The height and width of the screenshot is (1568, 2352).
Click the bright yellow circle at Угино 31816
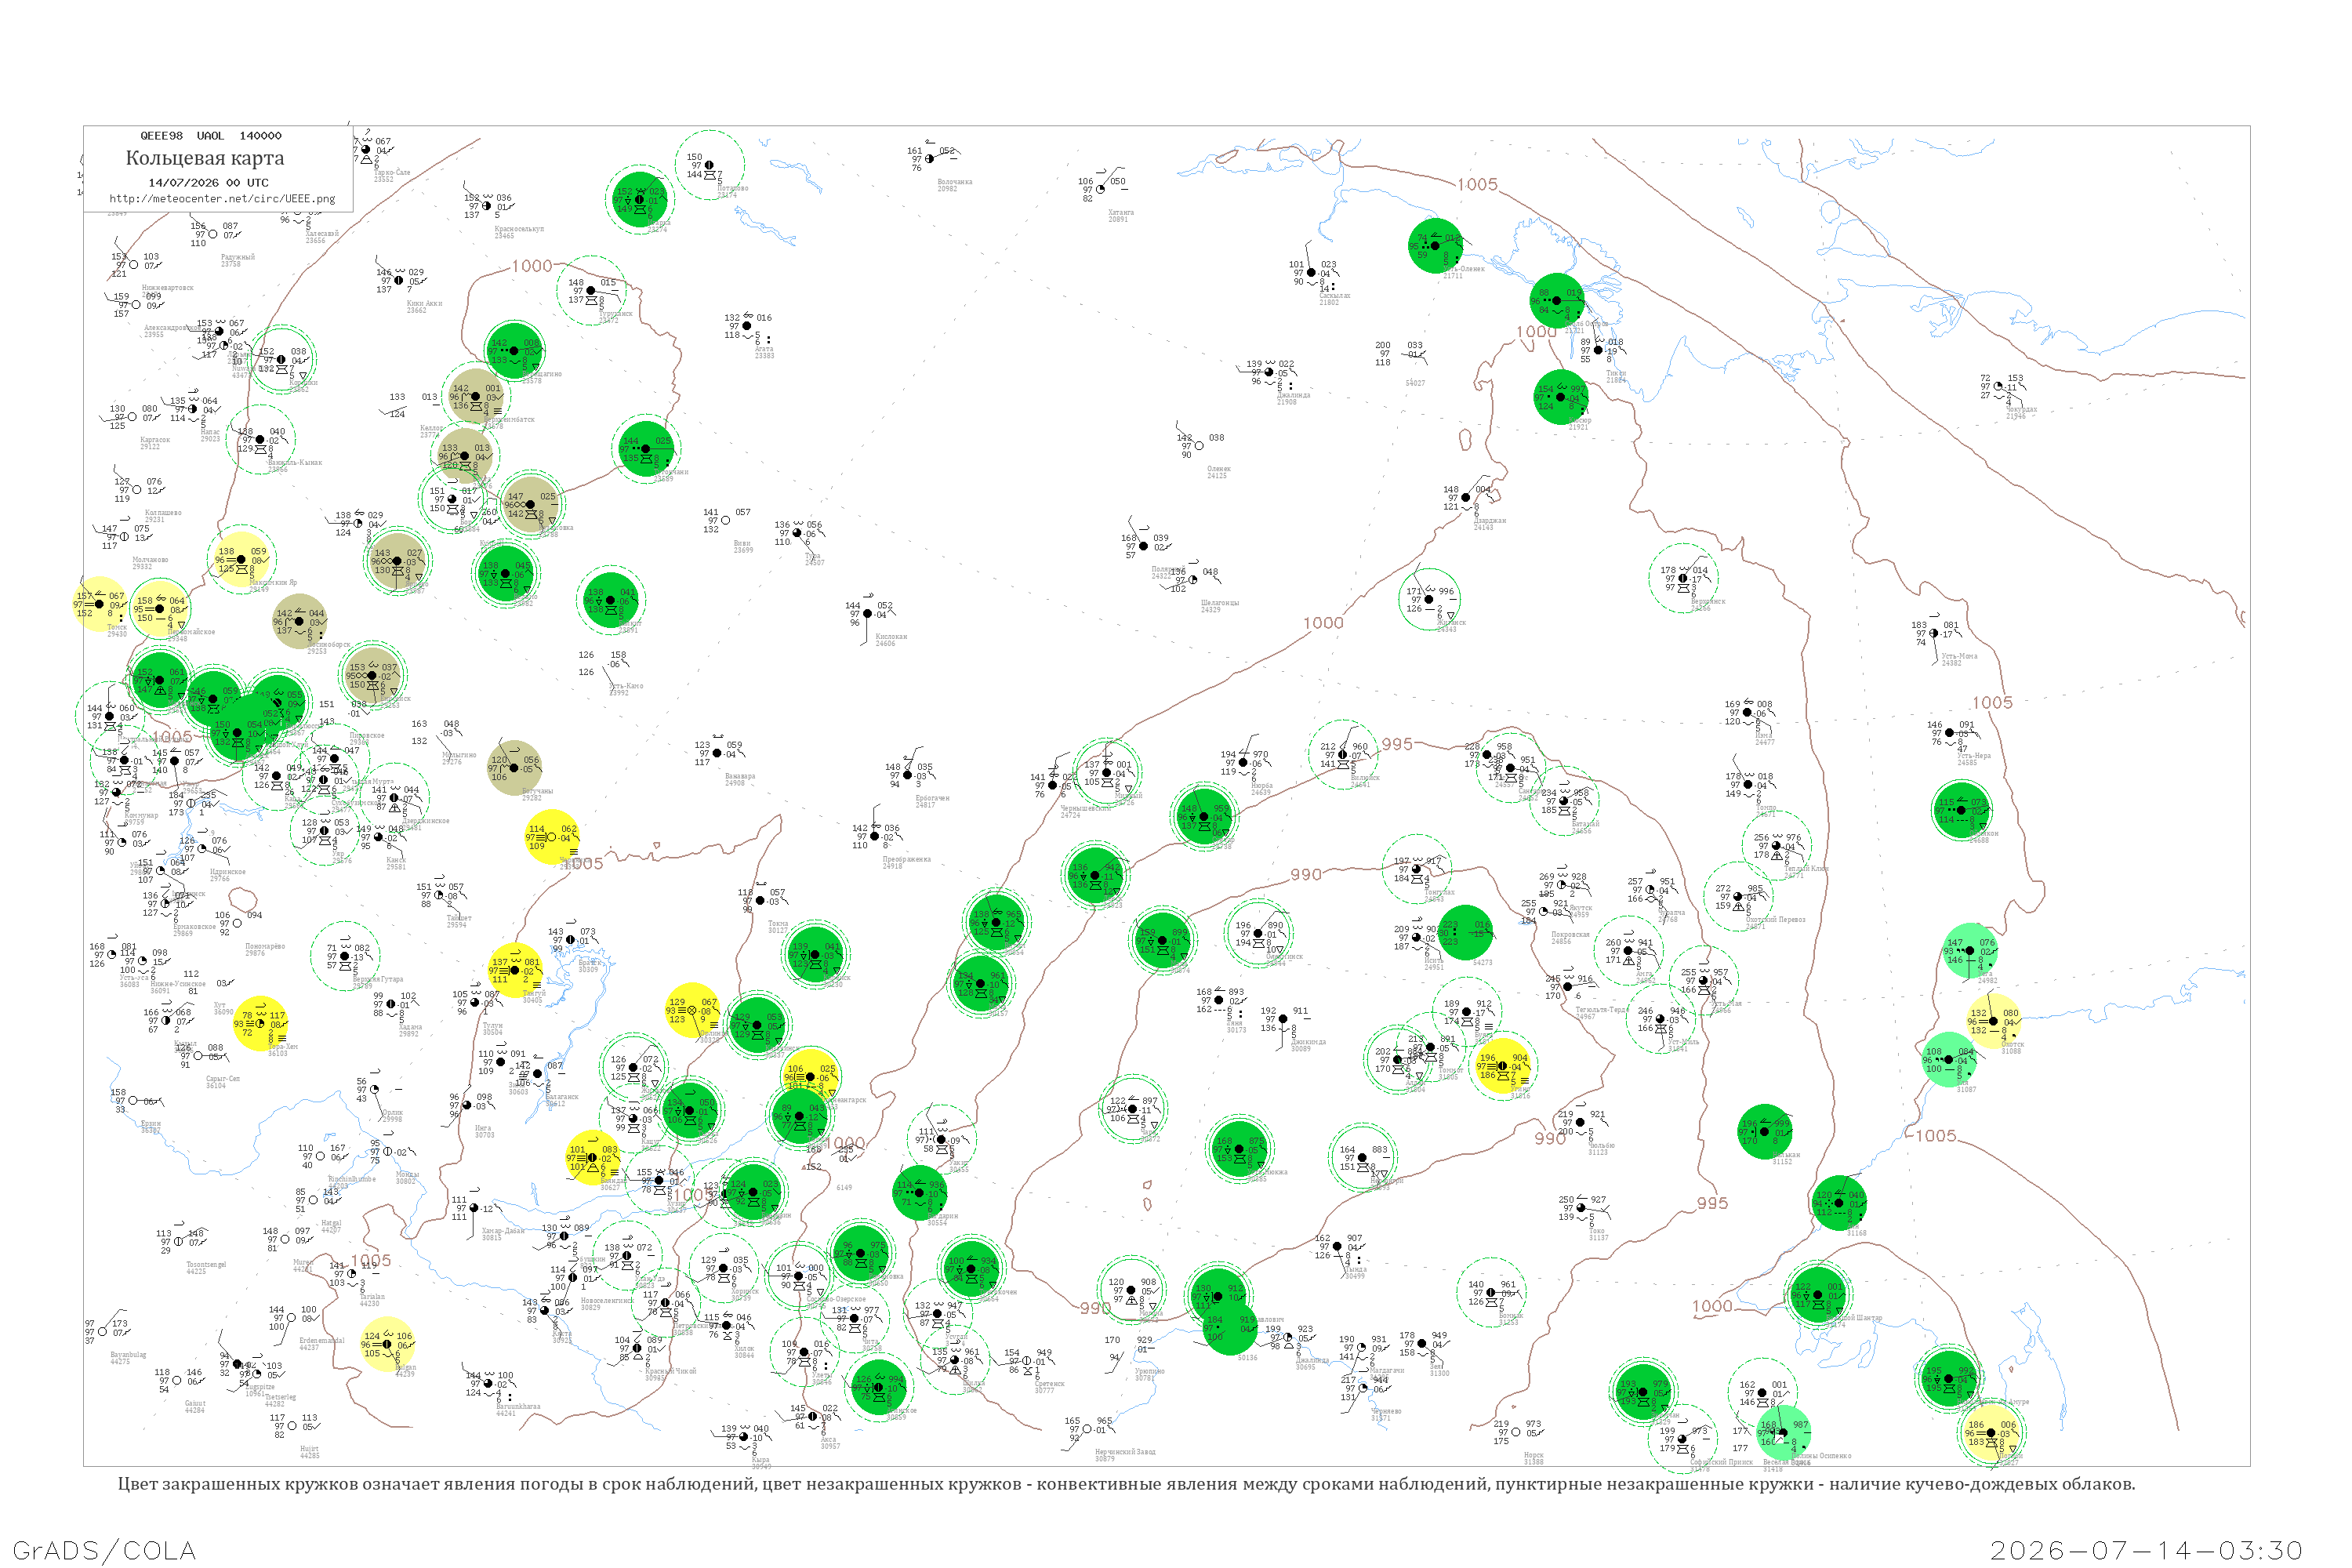tap(1502, 1067)
